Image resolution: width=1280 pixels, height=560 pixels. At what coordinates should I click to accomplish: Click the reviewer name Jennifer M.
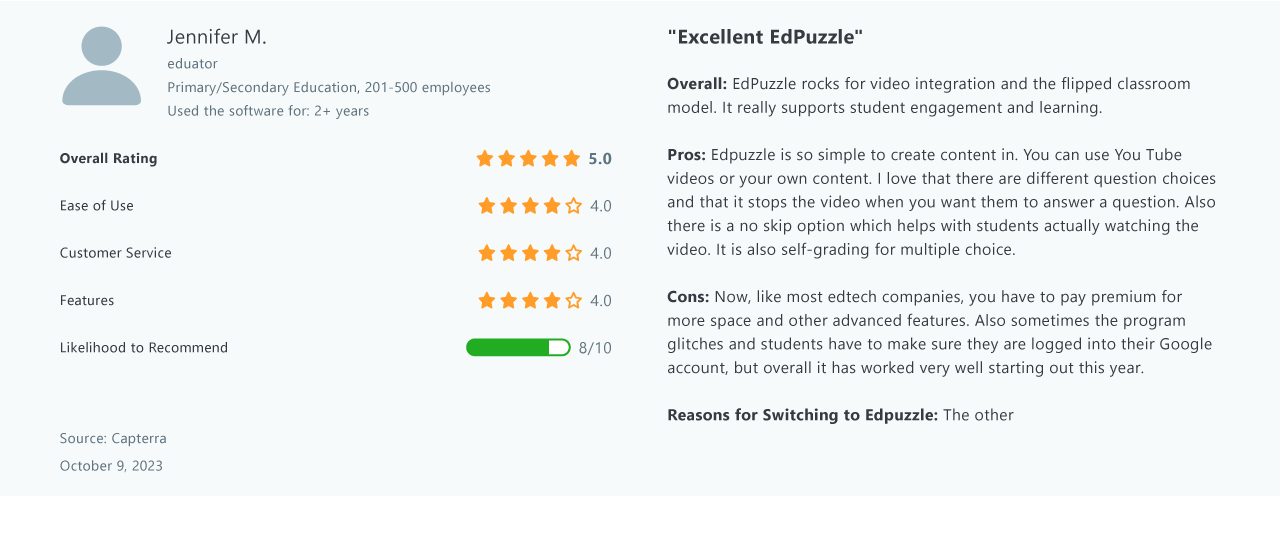click(217, 37)
